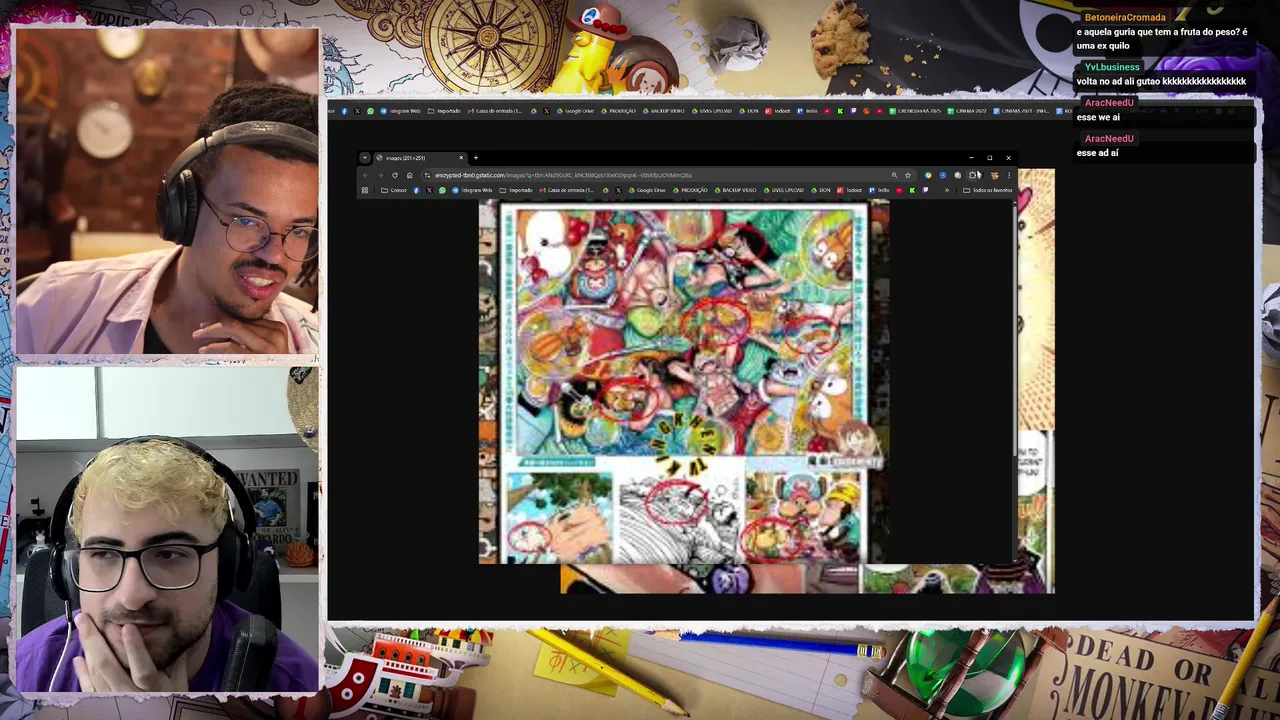1280x720 pixels.
Task: Open CINEMA 2021 bookmark
Action: pyautogui.click(x=1020, y=111)
